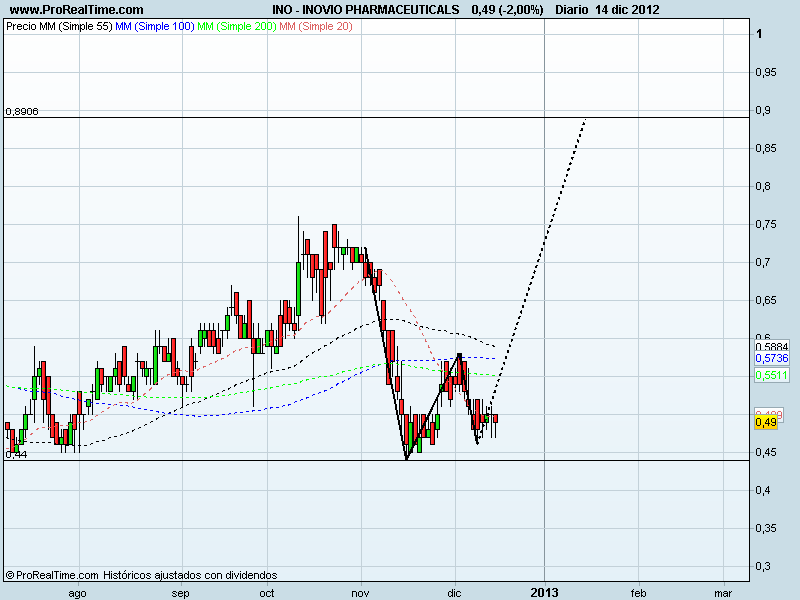Click the 0,9 price axis label
Viewport: 800px width, 600px height.
tap(763, 110)
